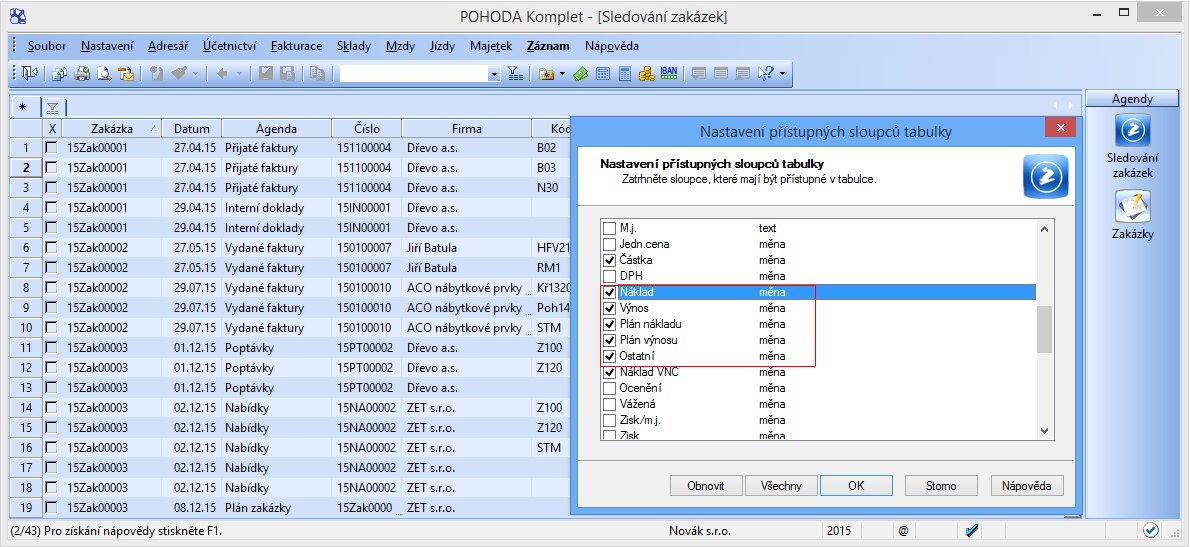Check the Vážená column checkbox
1190x547 pixels.
[609, 404]
